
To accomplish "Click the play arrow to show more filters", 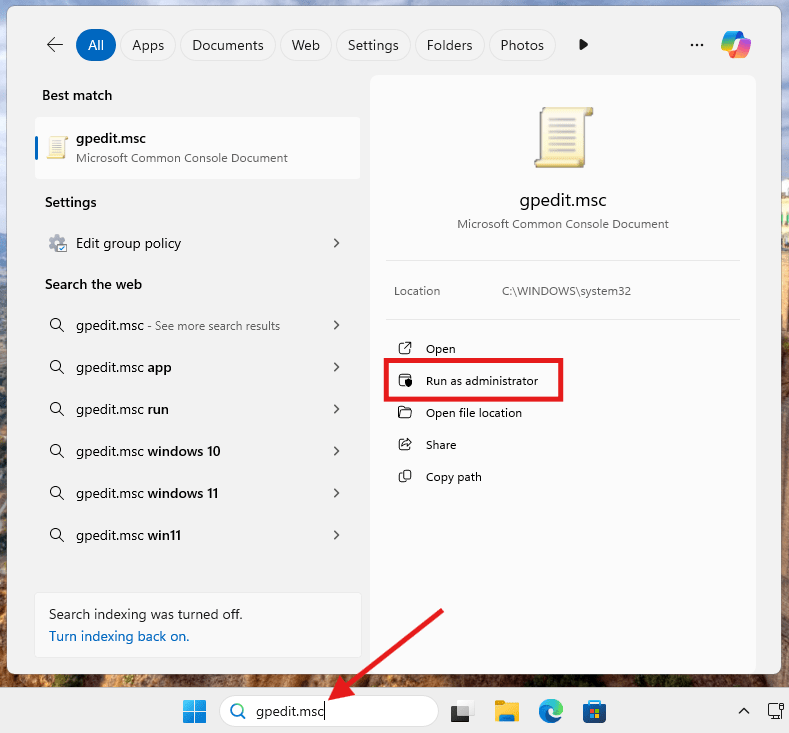I will tap(583, 45).
